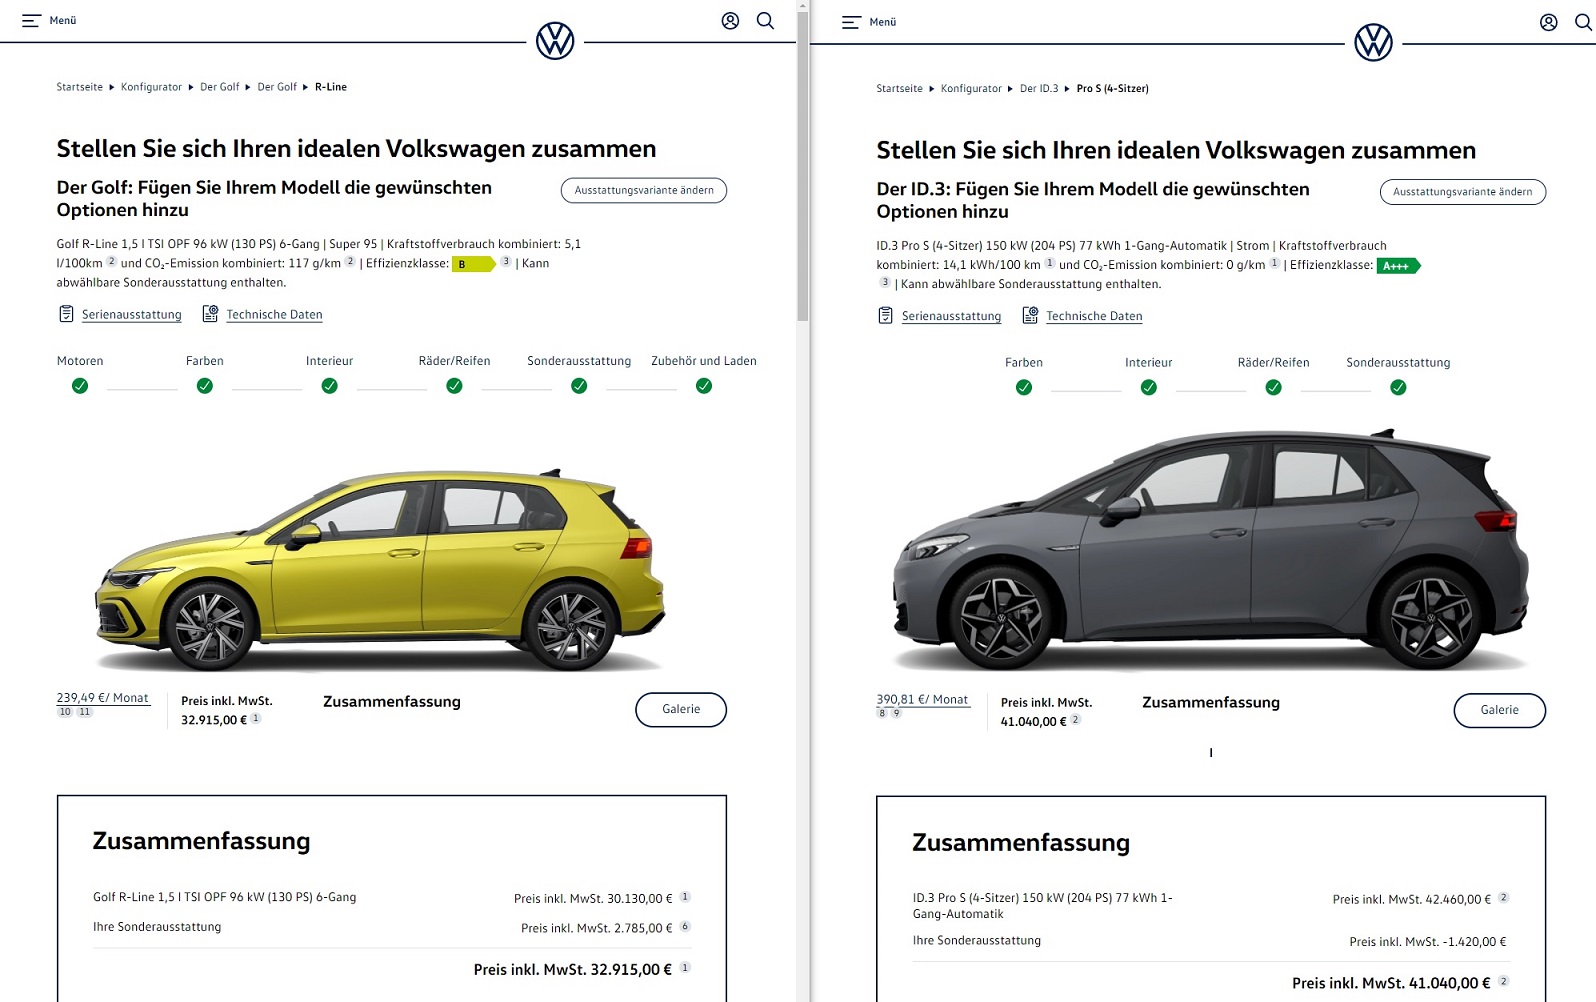This screenshot has width=1596, height=1002.
Task: Click the search magnifier in the ID.3 window
Action: pos(1583,22)
